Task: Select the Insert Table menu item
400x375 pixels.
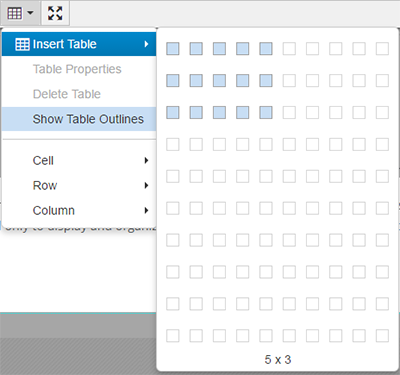Action: tap(79, 44)
